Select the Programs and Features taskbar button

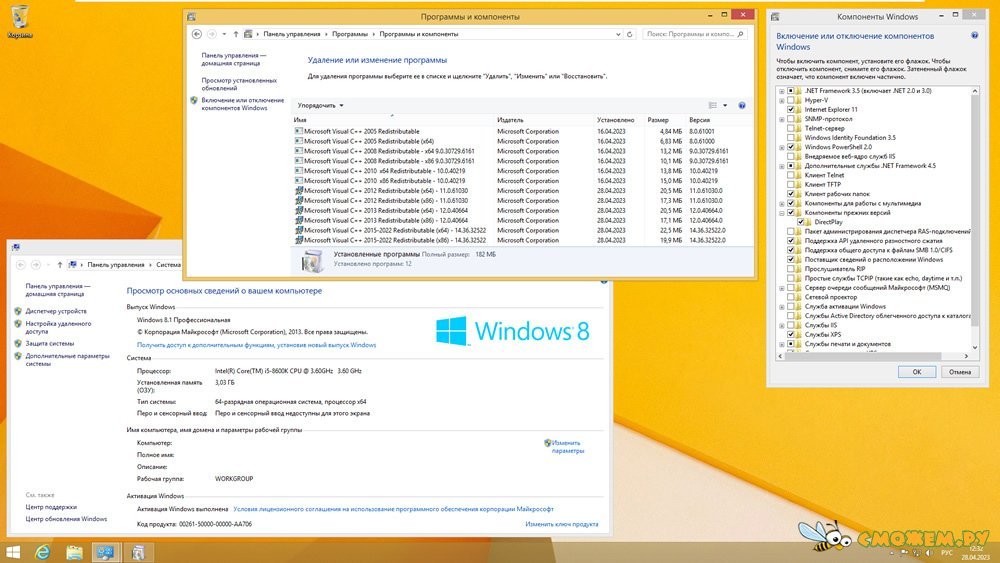point(137,552)
